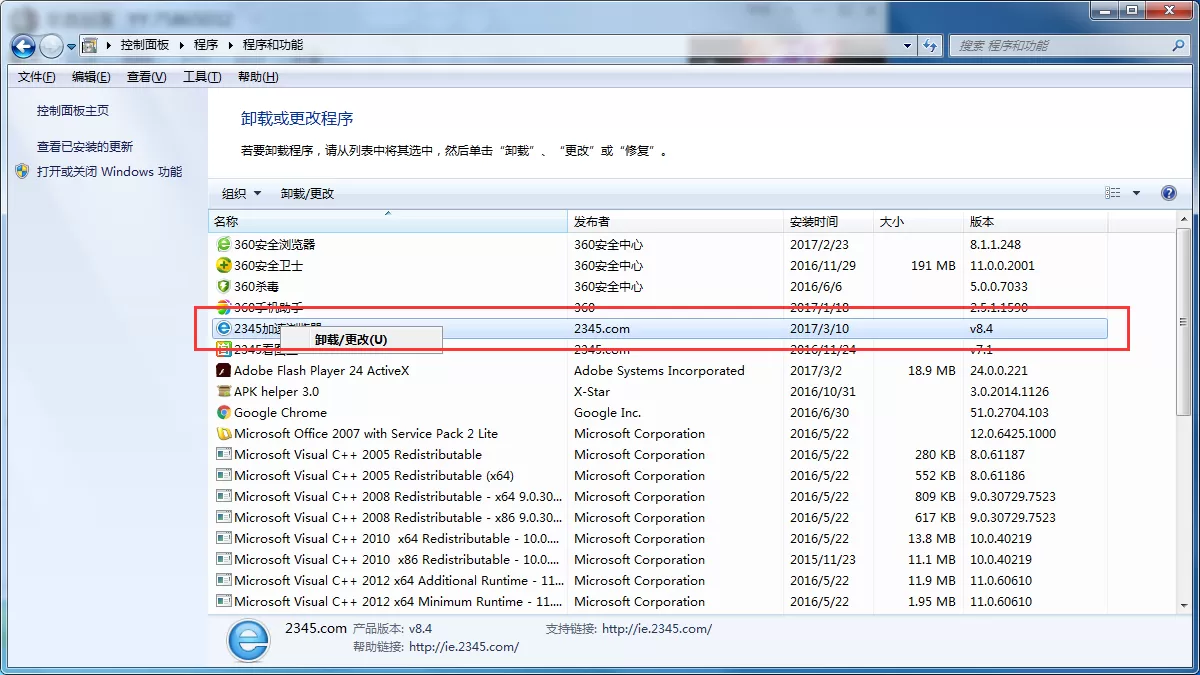Click the Microsoft Office 2007 program icon
Screen dimensions: 1200x675
(224, 434)
